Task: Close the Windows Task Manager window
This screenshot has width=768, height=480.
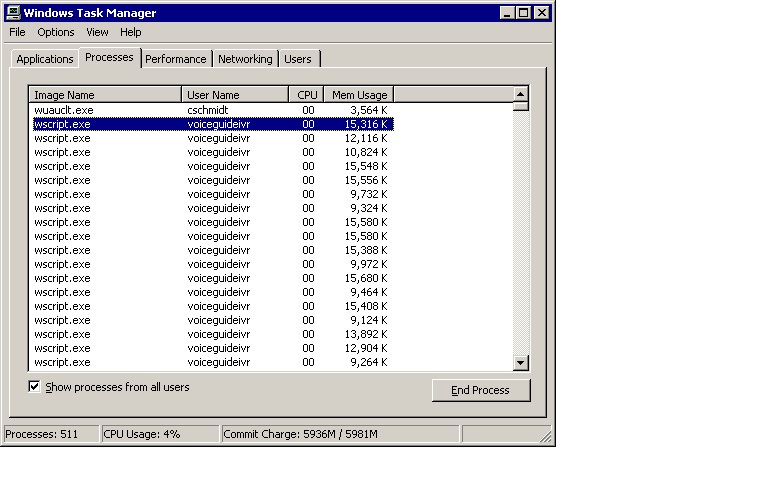Action: (x=542, y=13)
